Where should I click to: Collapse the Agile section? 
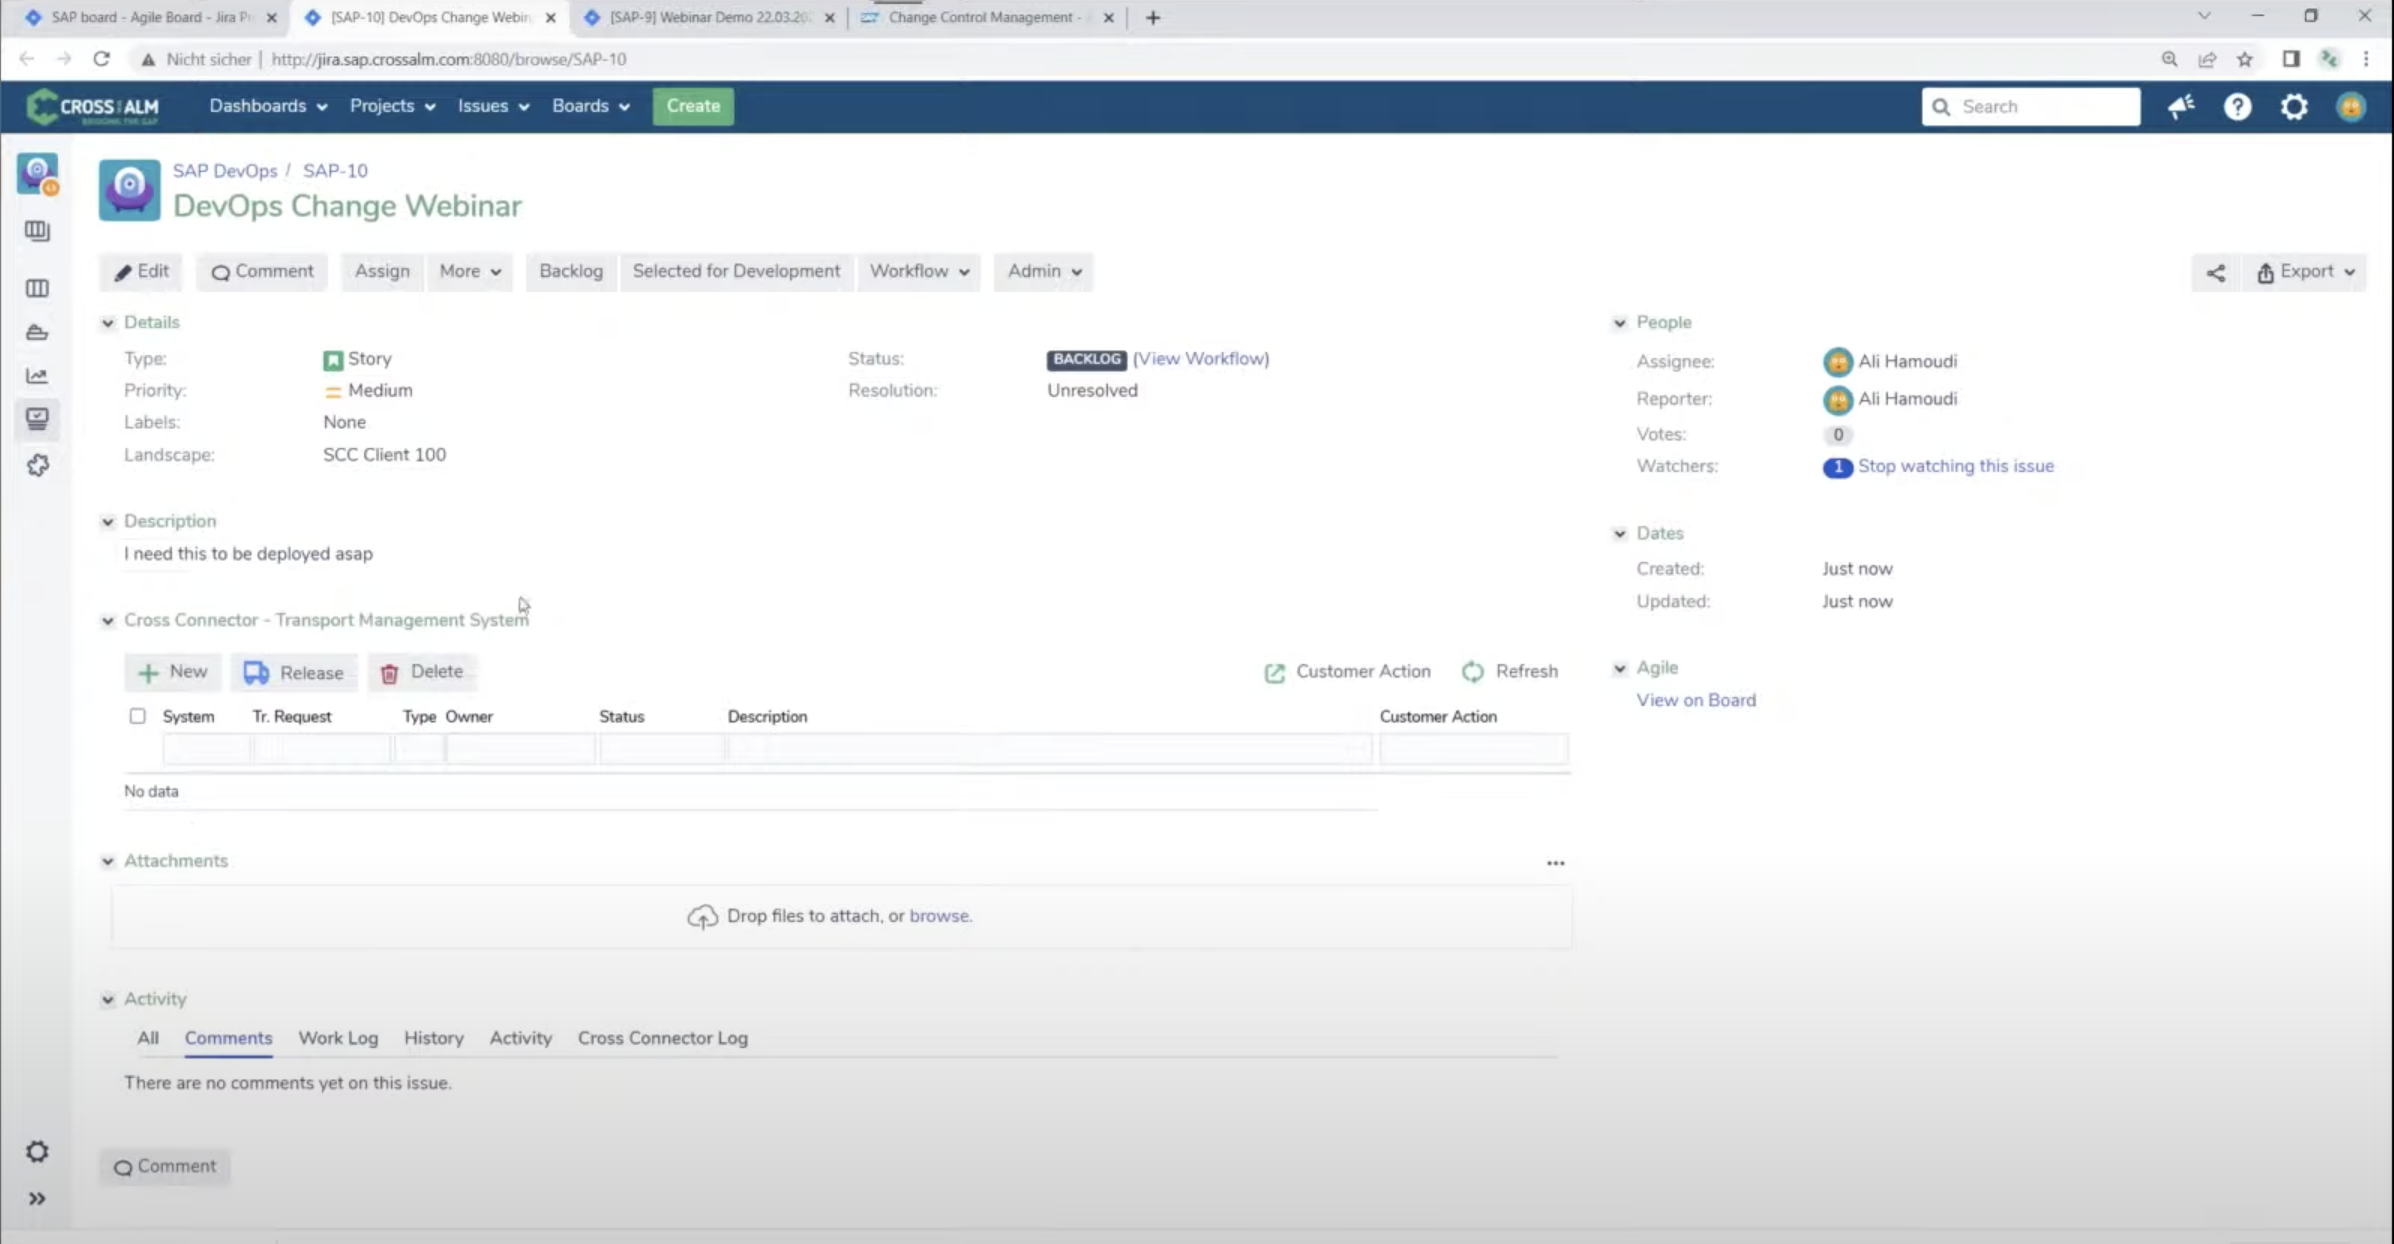click(x=1620, y=668)
